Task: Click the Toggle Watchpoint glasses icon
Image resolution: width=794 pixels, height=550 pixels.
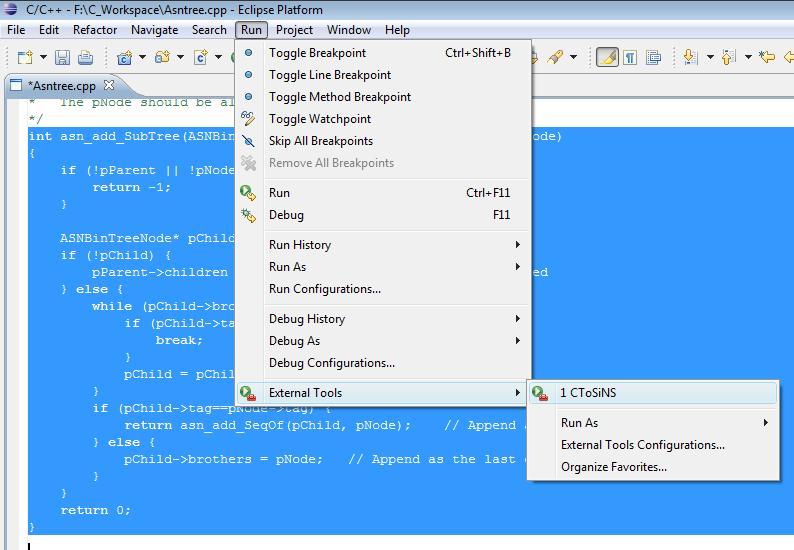Action: point(248,119)
